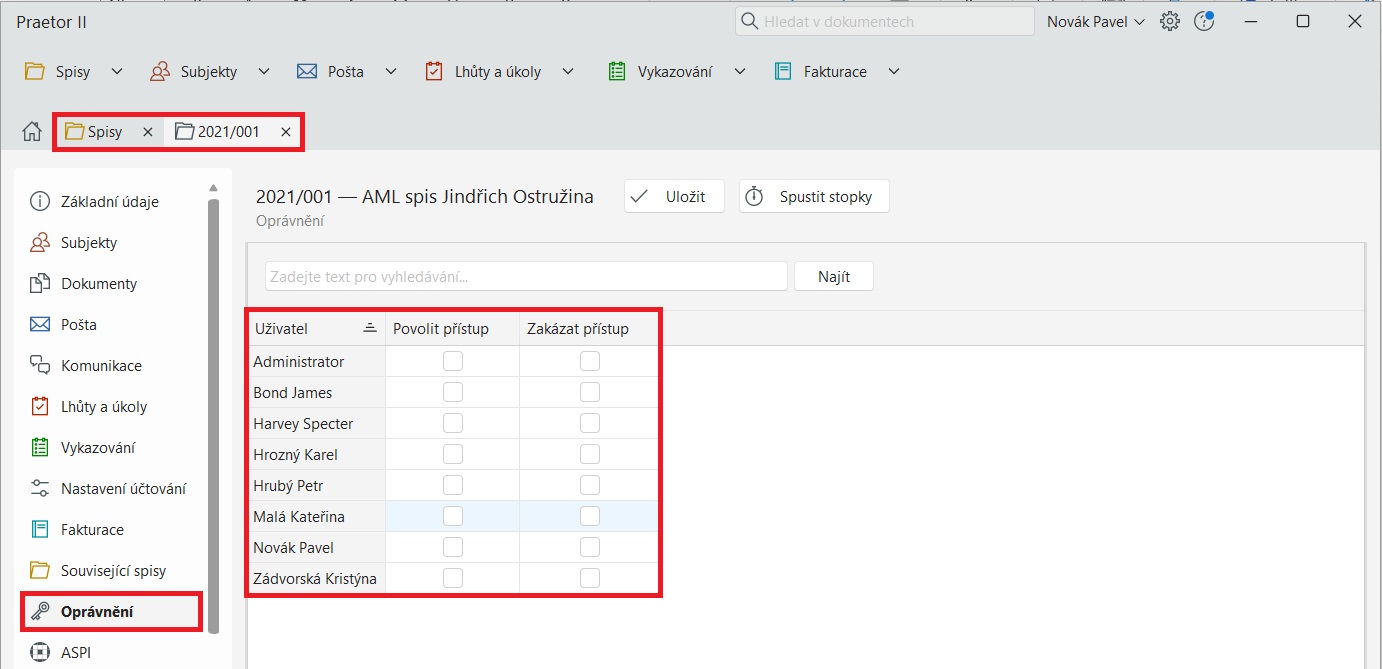Tick Povolit přístup for Novák Pavel
Image resolution: width=1382 pixels, height=669 pixels.
tap(453, 547)
